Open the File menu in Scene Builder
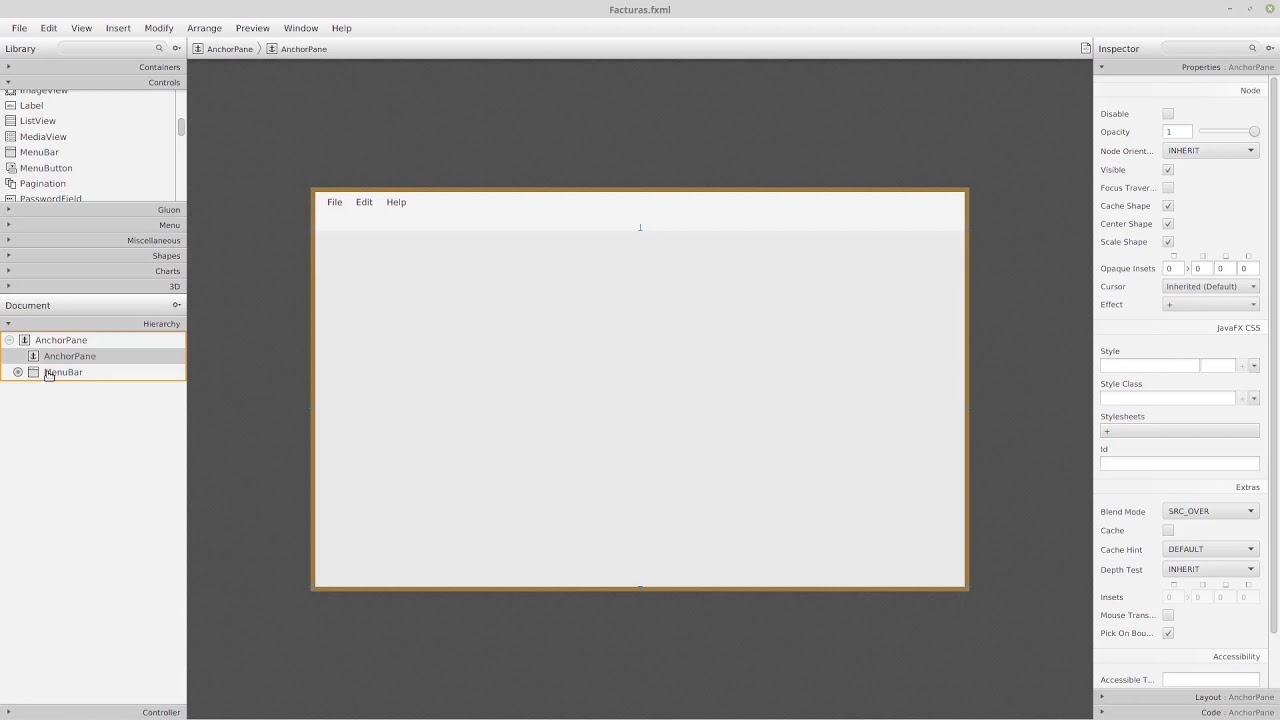The width and height of the screenshot is (1280, 720). [19, 28]
